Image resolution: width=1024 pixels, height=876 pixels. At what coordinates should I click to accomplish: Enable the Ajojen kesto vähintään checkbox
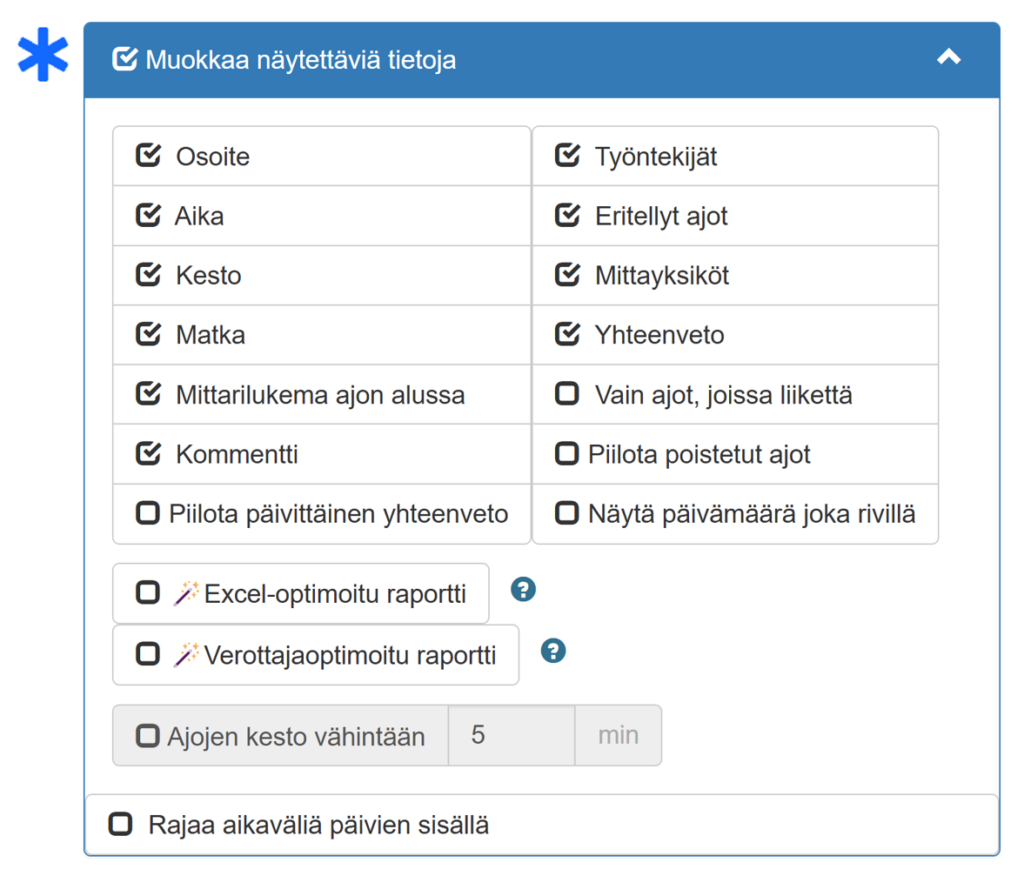coord(148,736)
